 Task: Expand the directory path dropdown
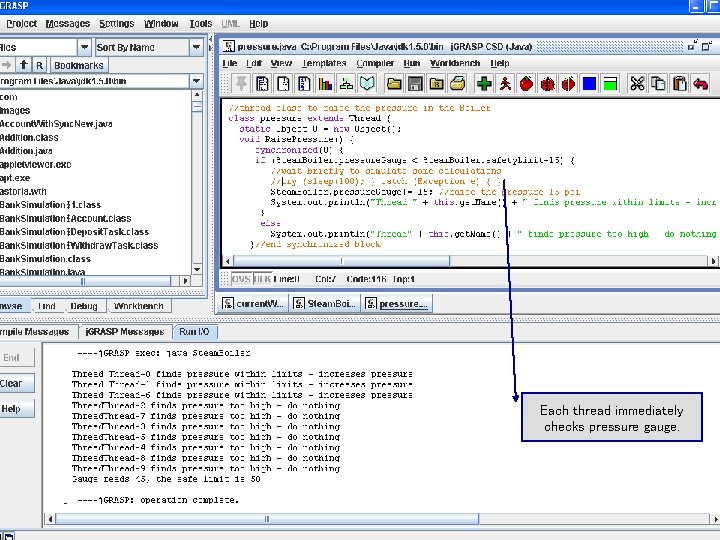(196, 81)
